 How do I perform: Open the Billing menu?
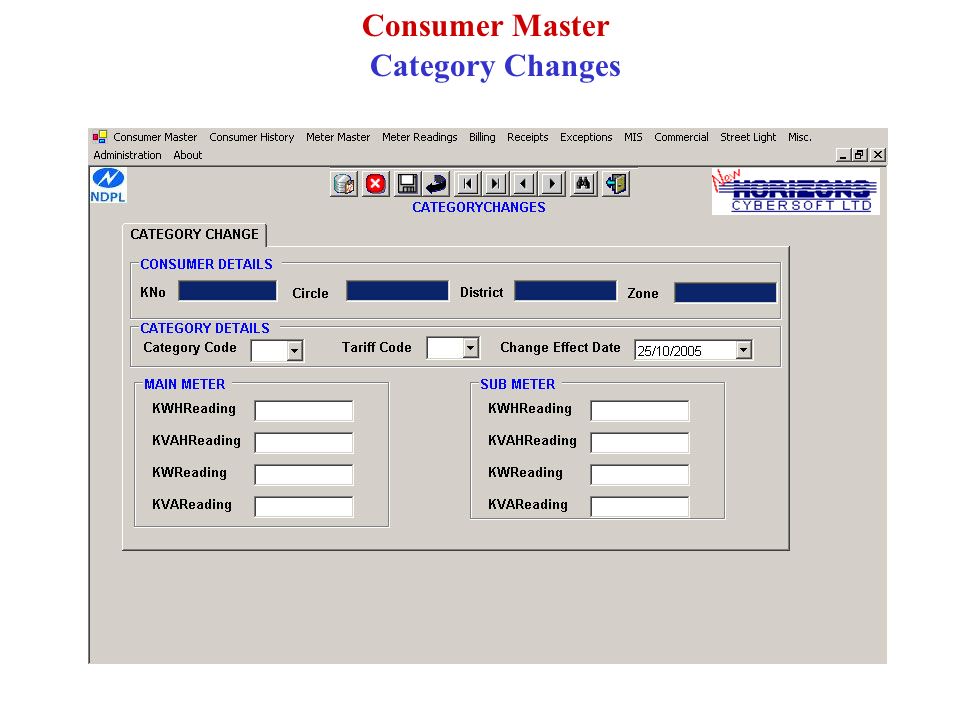point(482,137)
